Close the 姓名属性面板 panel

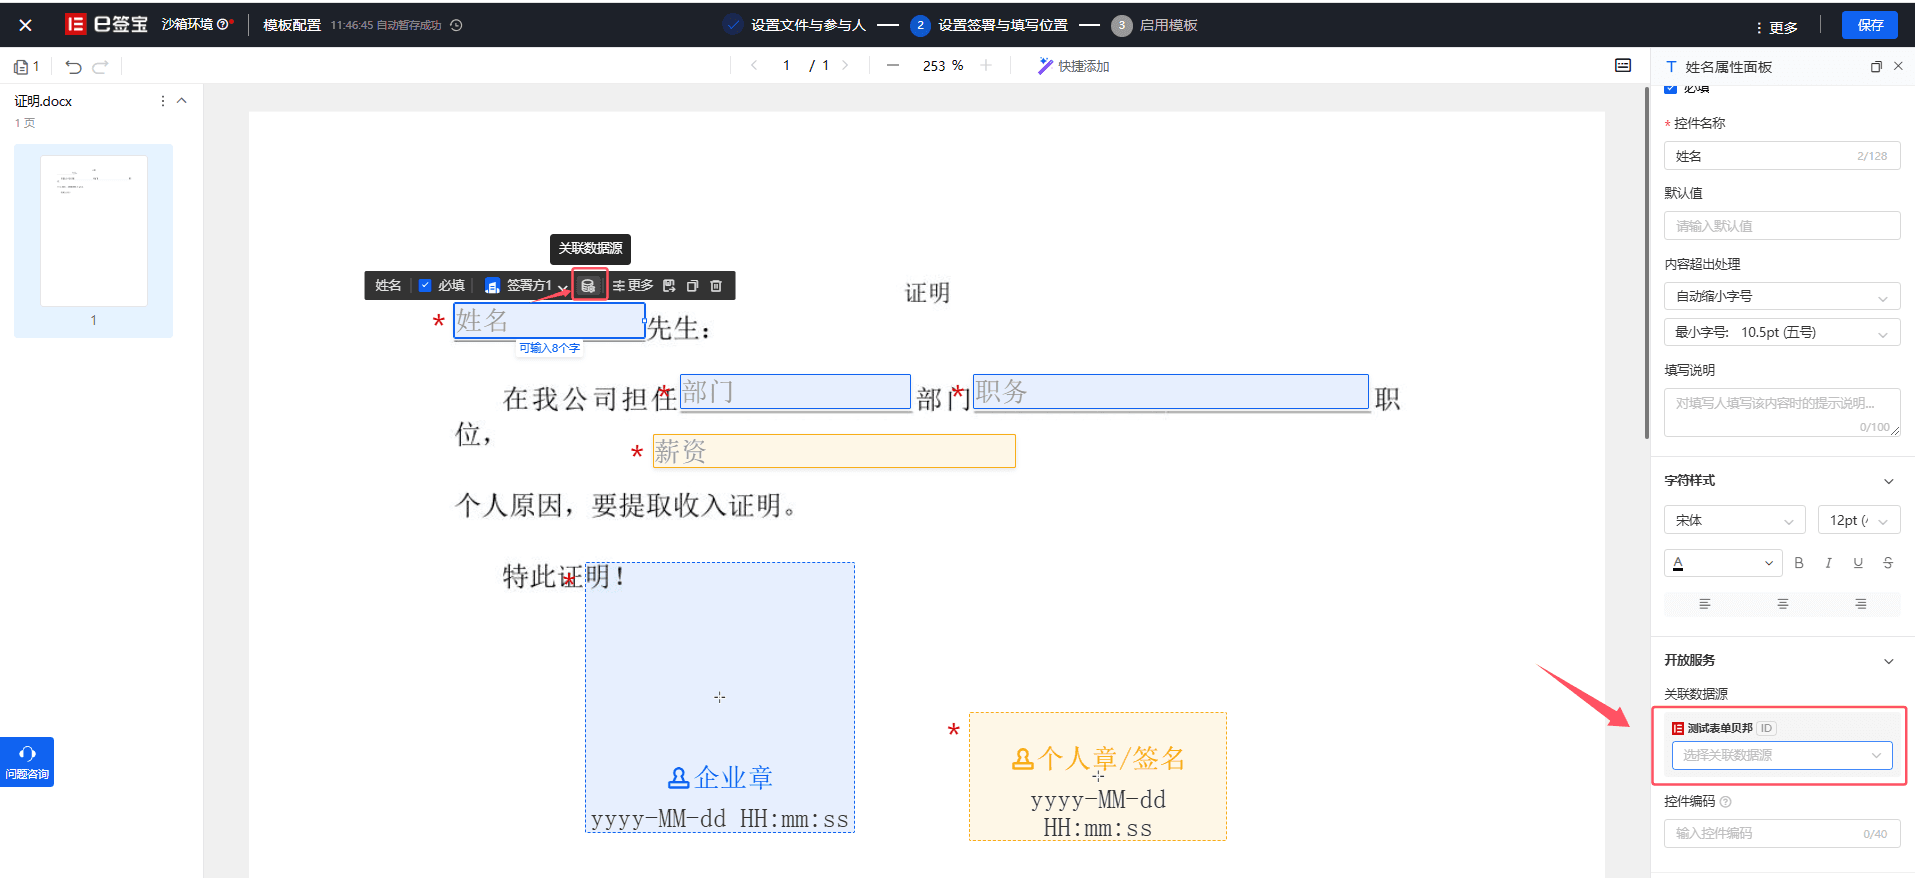click(1898, 66)
